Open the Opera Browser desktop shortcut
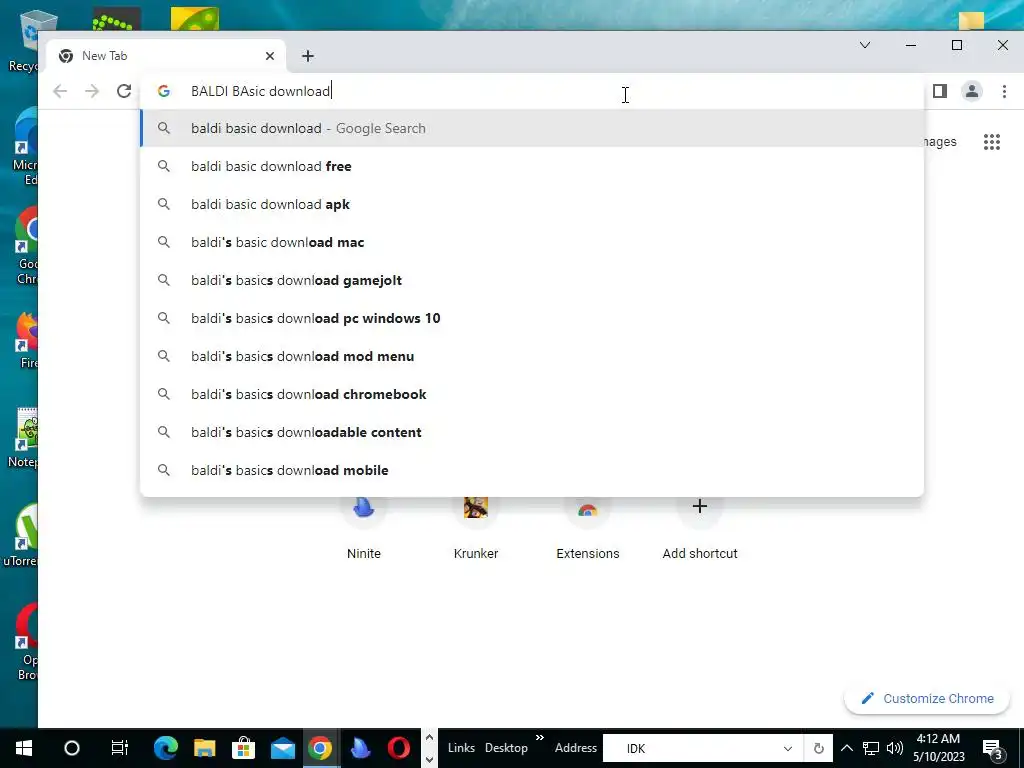 (x=26, y=641)
